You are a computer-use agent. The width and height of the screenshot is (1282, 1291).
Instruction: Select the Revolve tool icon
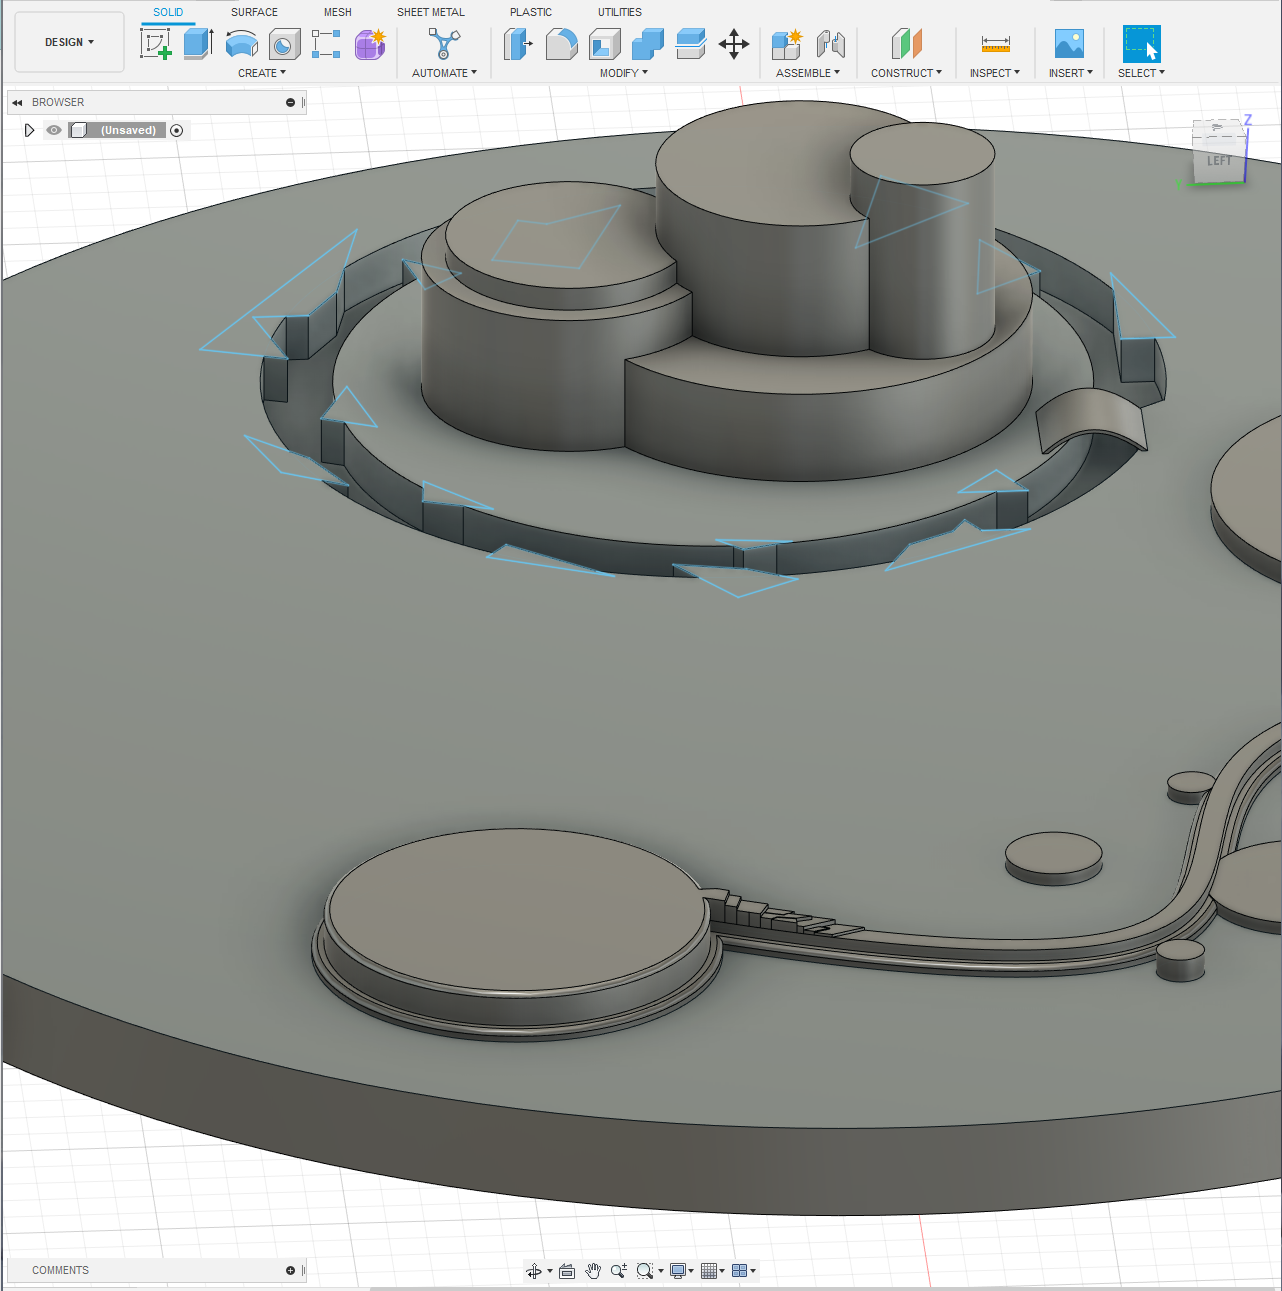pos(241,44)
